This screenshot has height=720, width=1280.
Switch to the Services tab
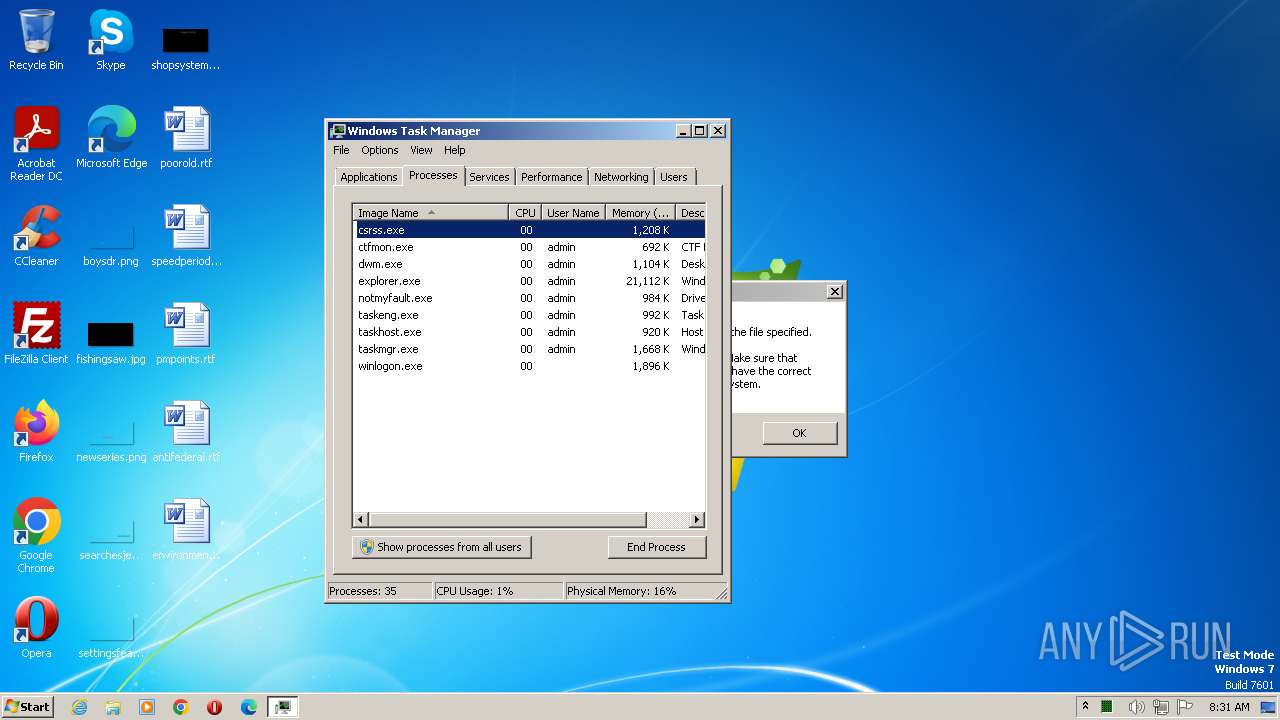click(x=489, y=177)
